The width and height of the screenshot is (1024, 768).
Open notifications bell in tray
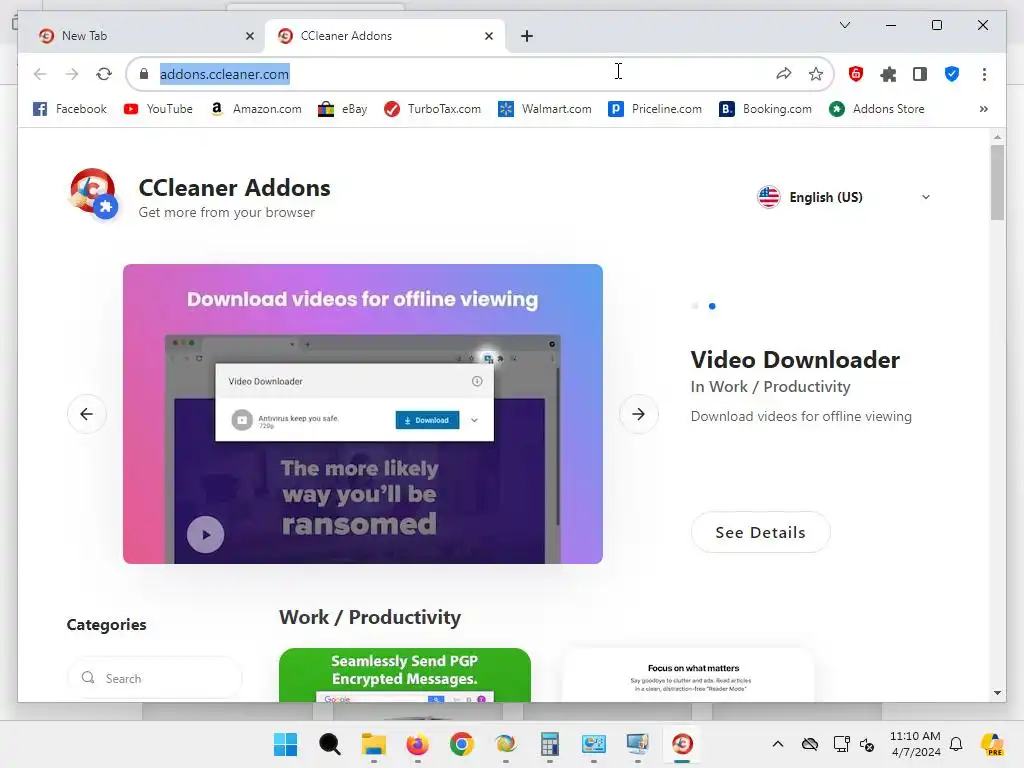coord(956,744)
